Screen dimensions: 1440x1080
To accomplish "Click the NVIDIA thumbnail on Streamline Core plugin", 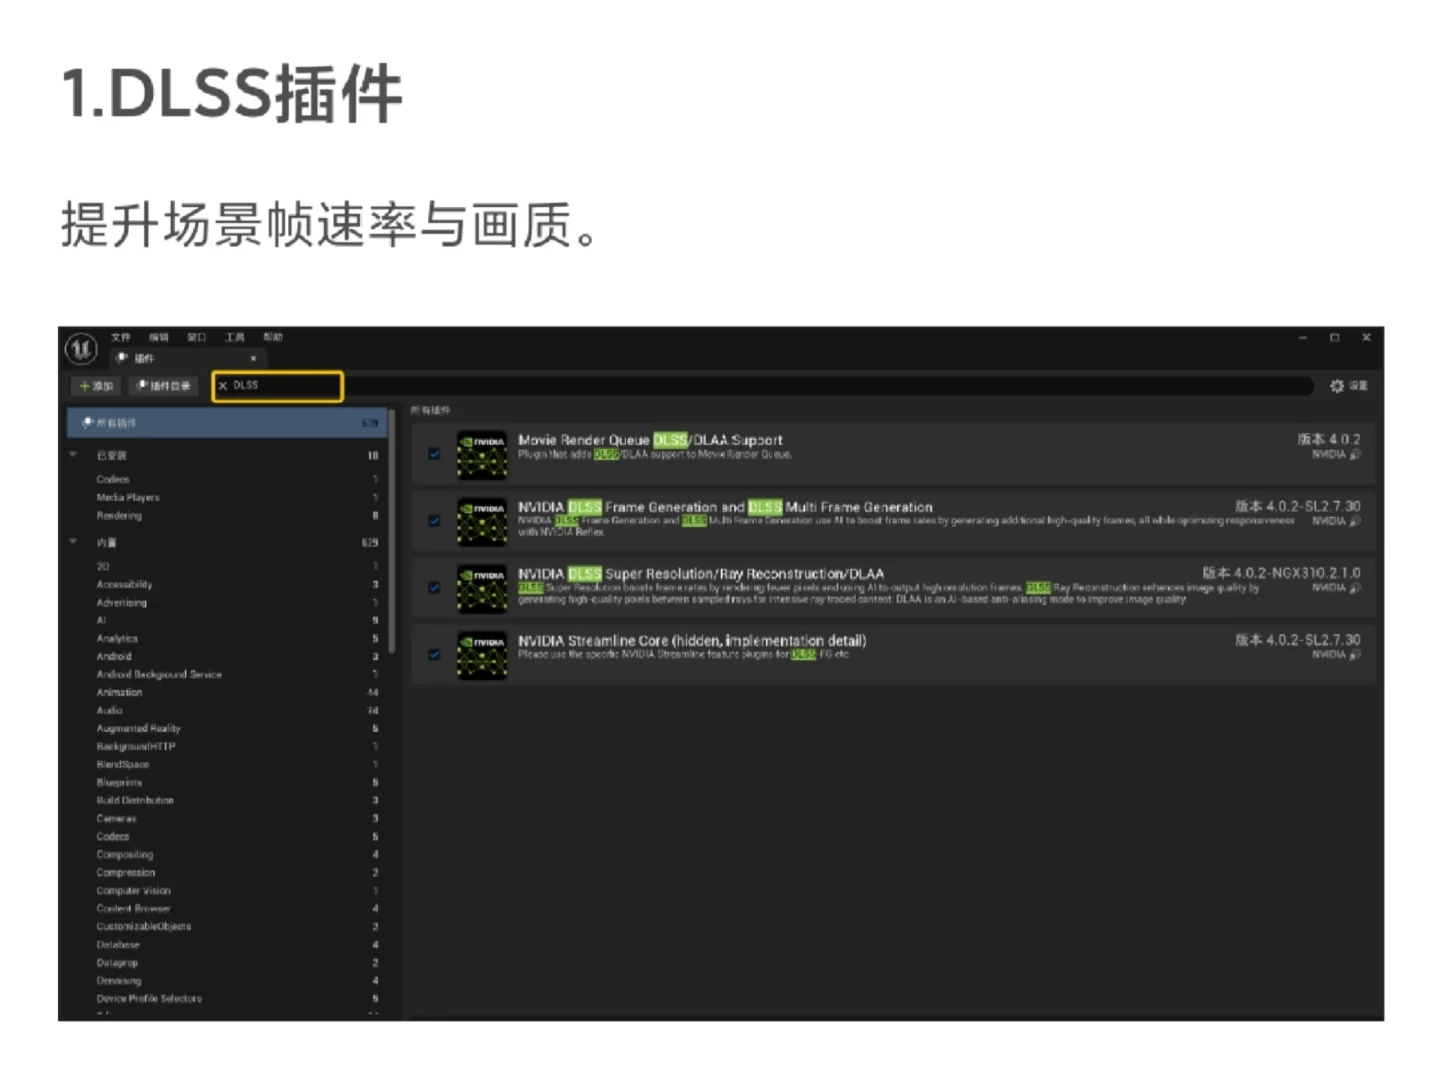I will [x=482, y=655].
